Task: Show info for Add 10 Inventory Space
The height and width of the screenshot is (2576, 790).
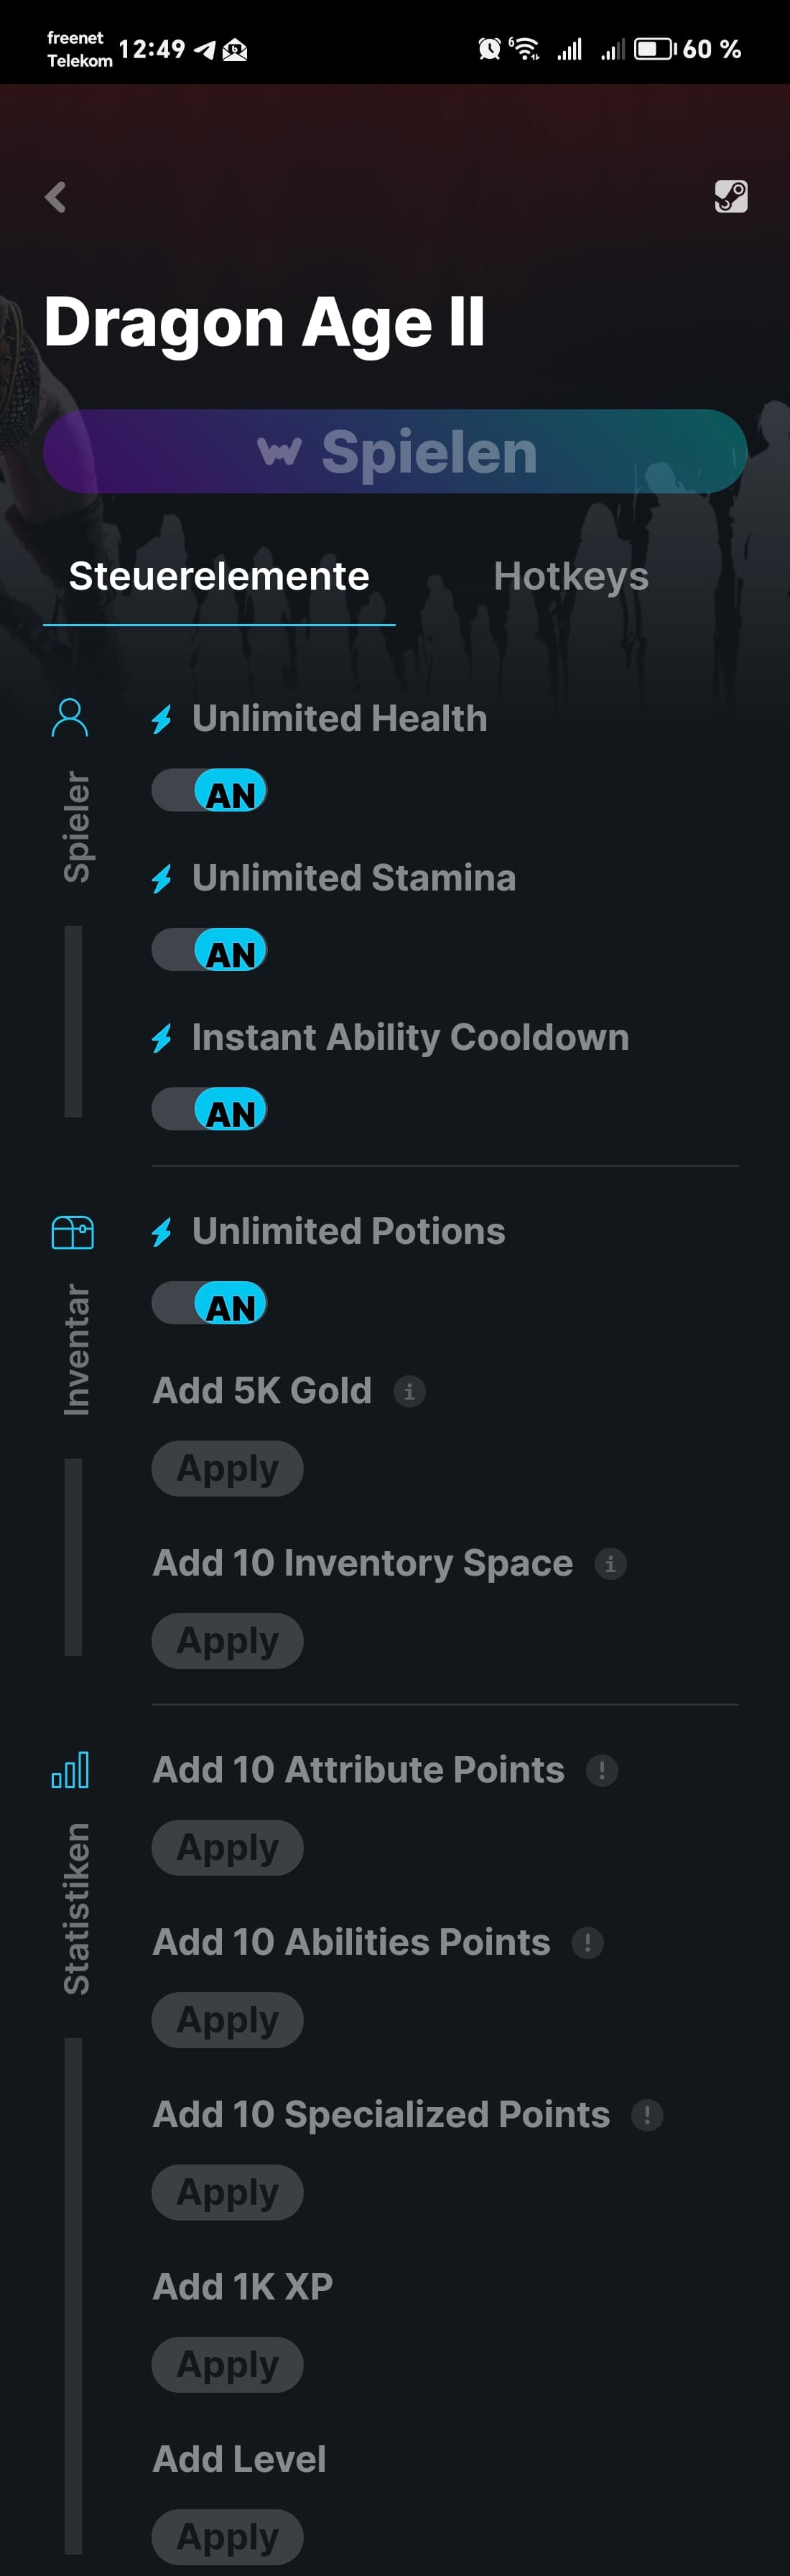Action: coord(610,1563)
